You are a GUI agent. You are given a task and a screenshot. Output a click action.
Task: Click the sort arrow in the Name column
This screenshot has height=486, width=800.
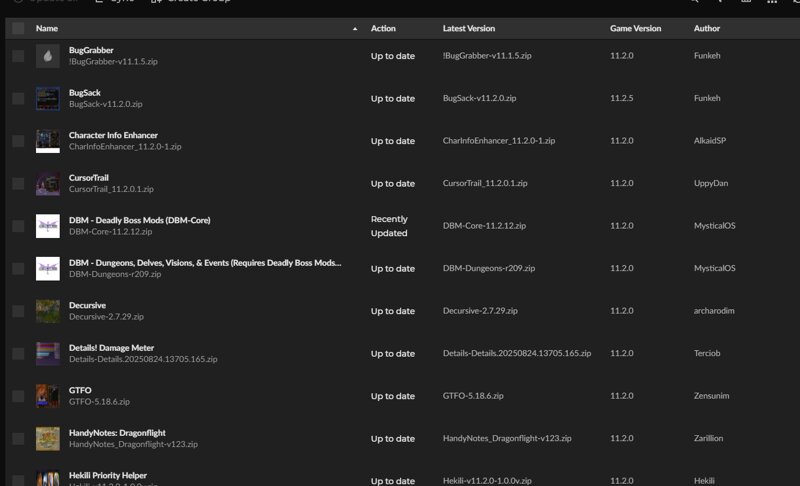click(355, 29)
